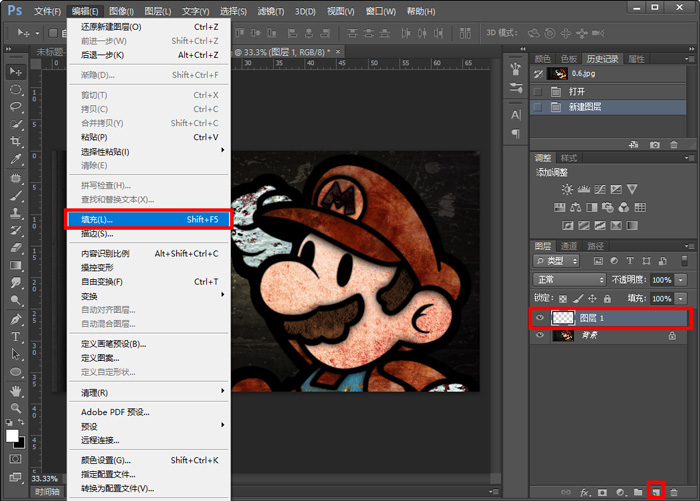Select the Brush tool
700x501 pixels.
[x=16, y=196]
